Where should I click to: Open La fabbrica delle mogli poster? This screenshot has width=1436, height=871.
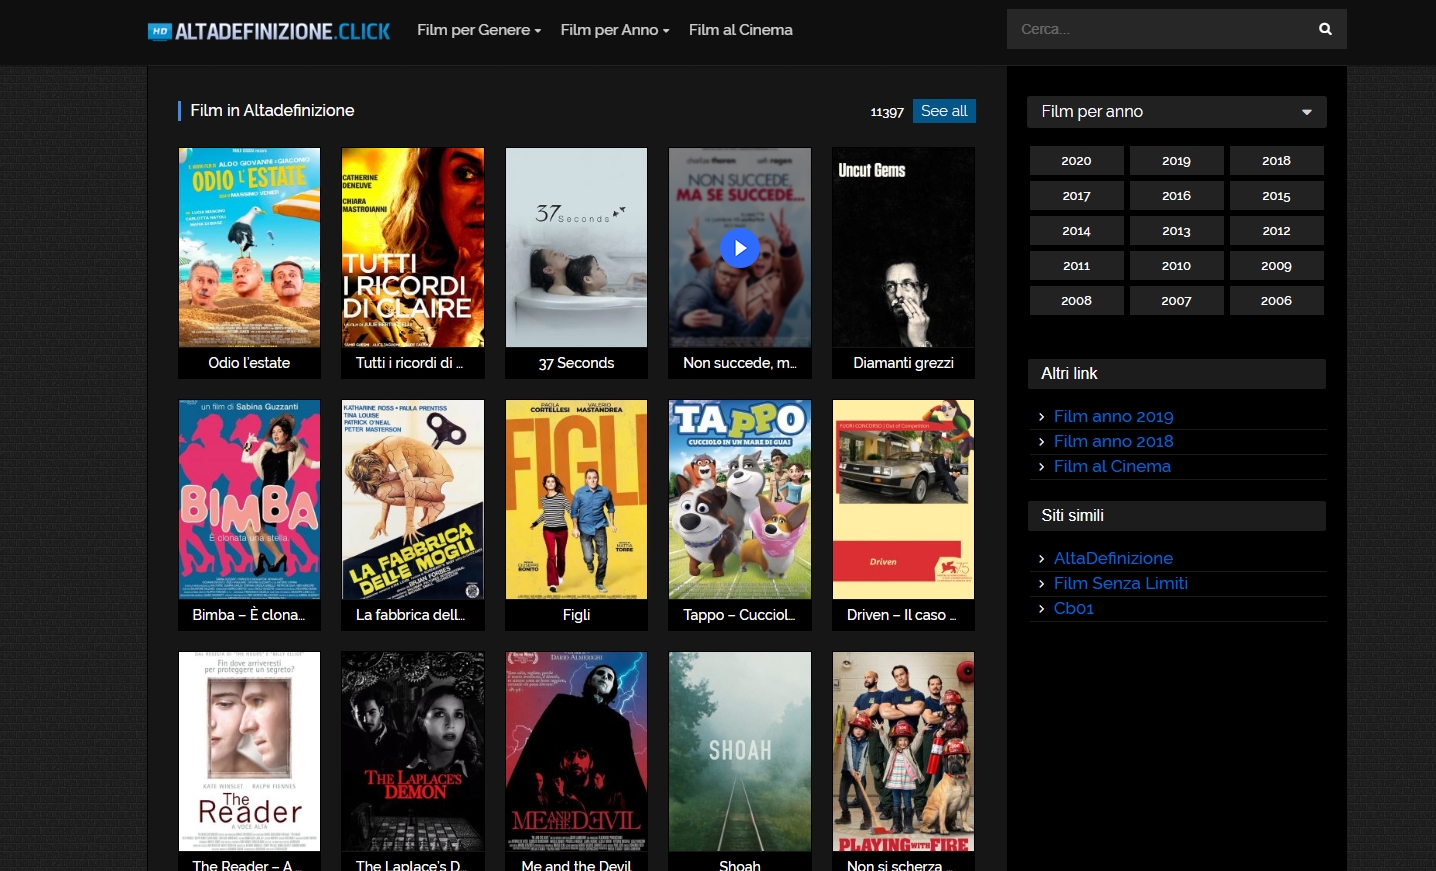tap(413, 499)
